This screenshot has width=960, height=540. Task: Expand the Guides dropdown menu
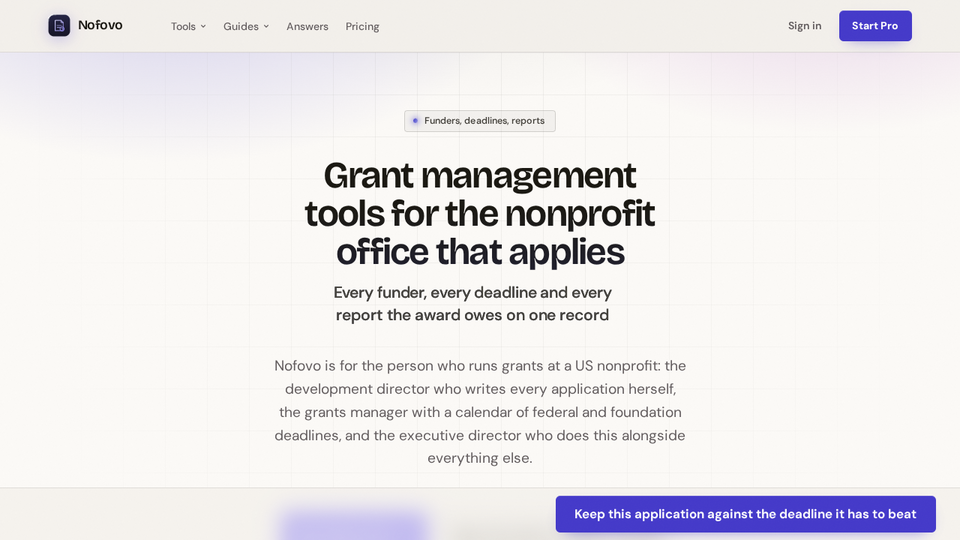pyautogui.click(x=246, y=26)
